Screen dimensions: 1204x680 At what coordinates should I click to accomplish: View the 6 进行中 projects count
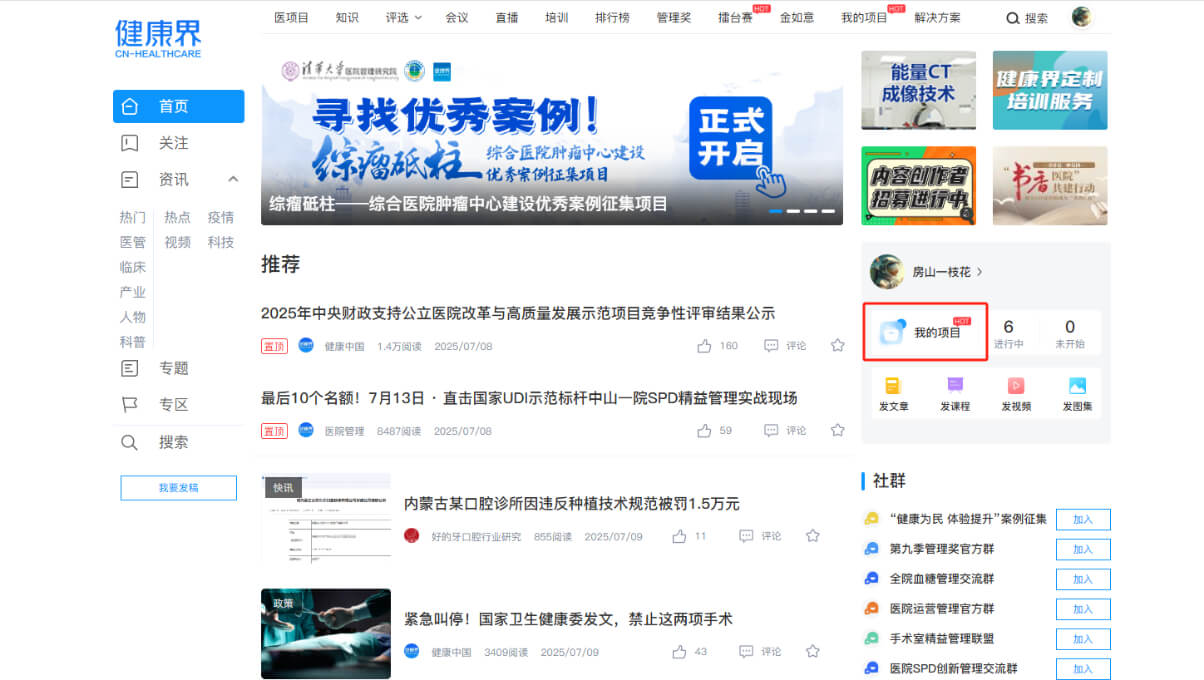[1008, 333]
